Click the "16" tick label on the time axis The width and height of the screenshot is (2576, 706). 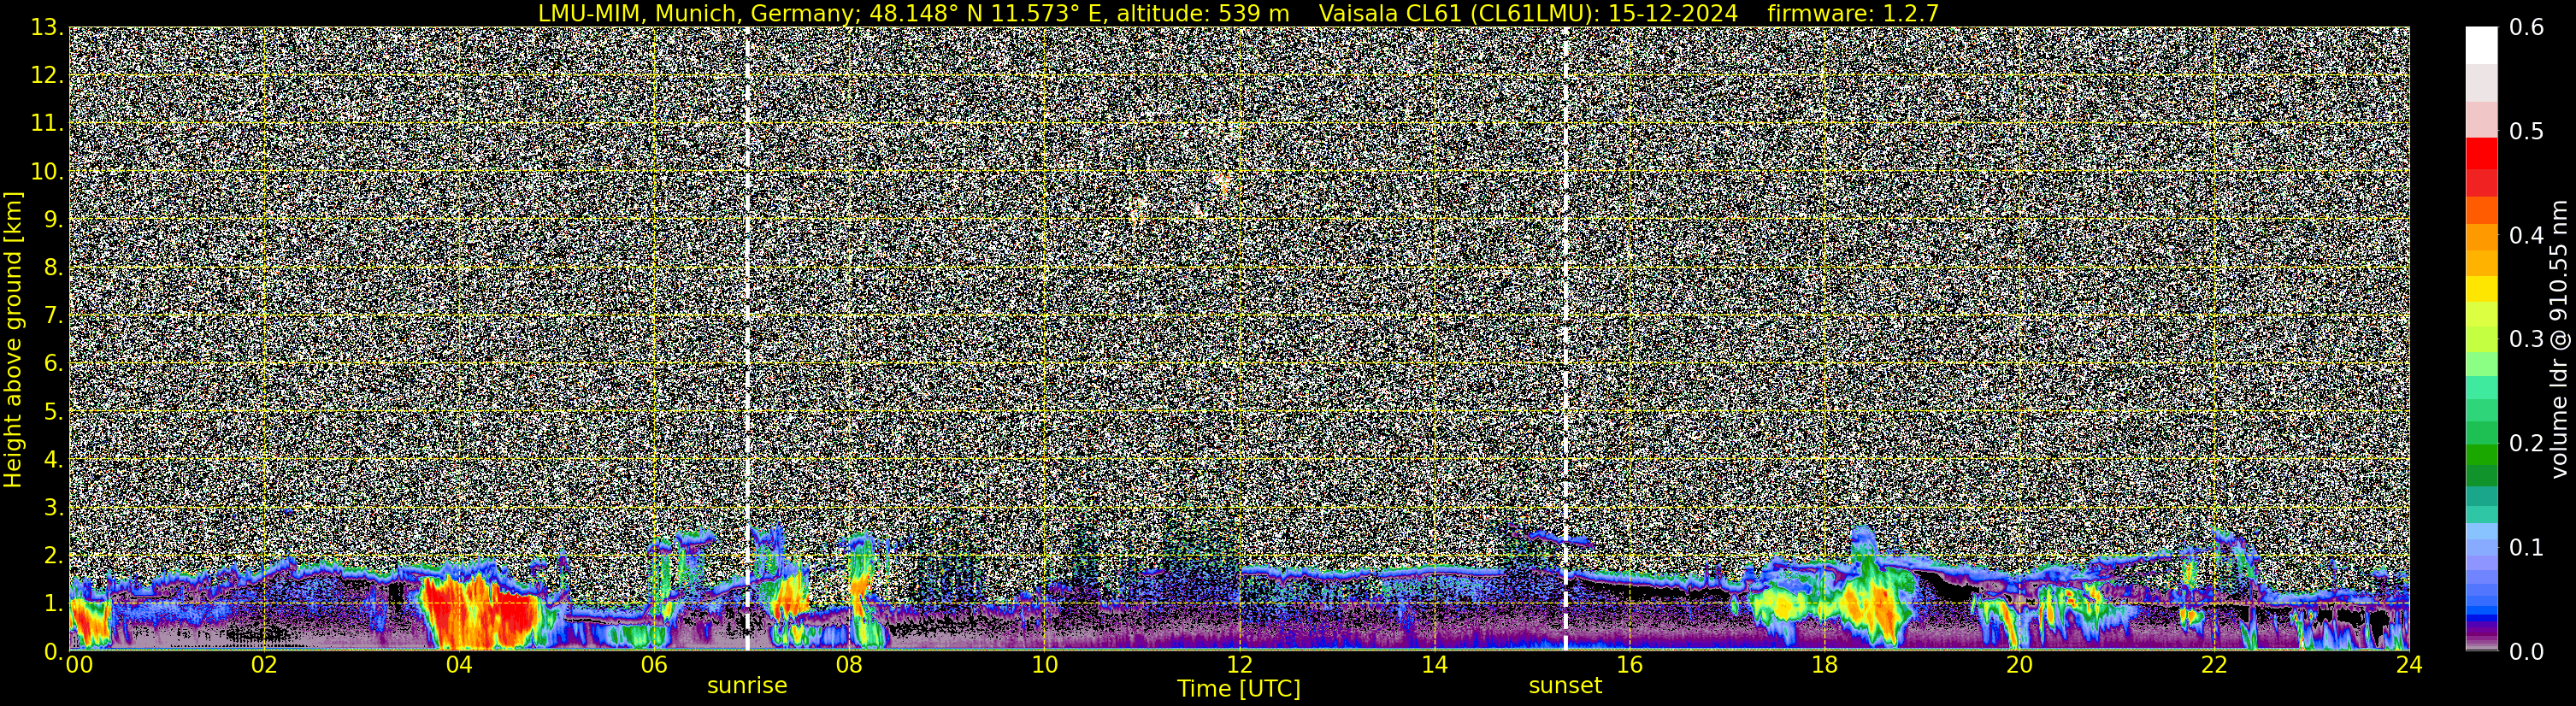coord(1629,665)
